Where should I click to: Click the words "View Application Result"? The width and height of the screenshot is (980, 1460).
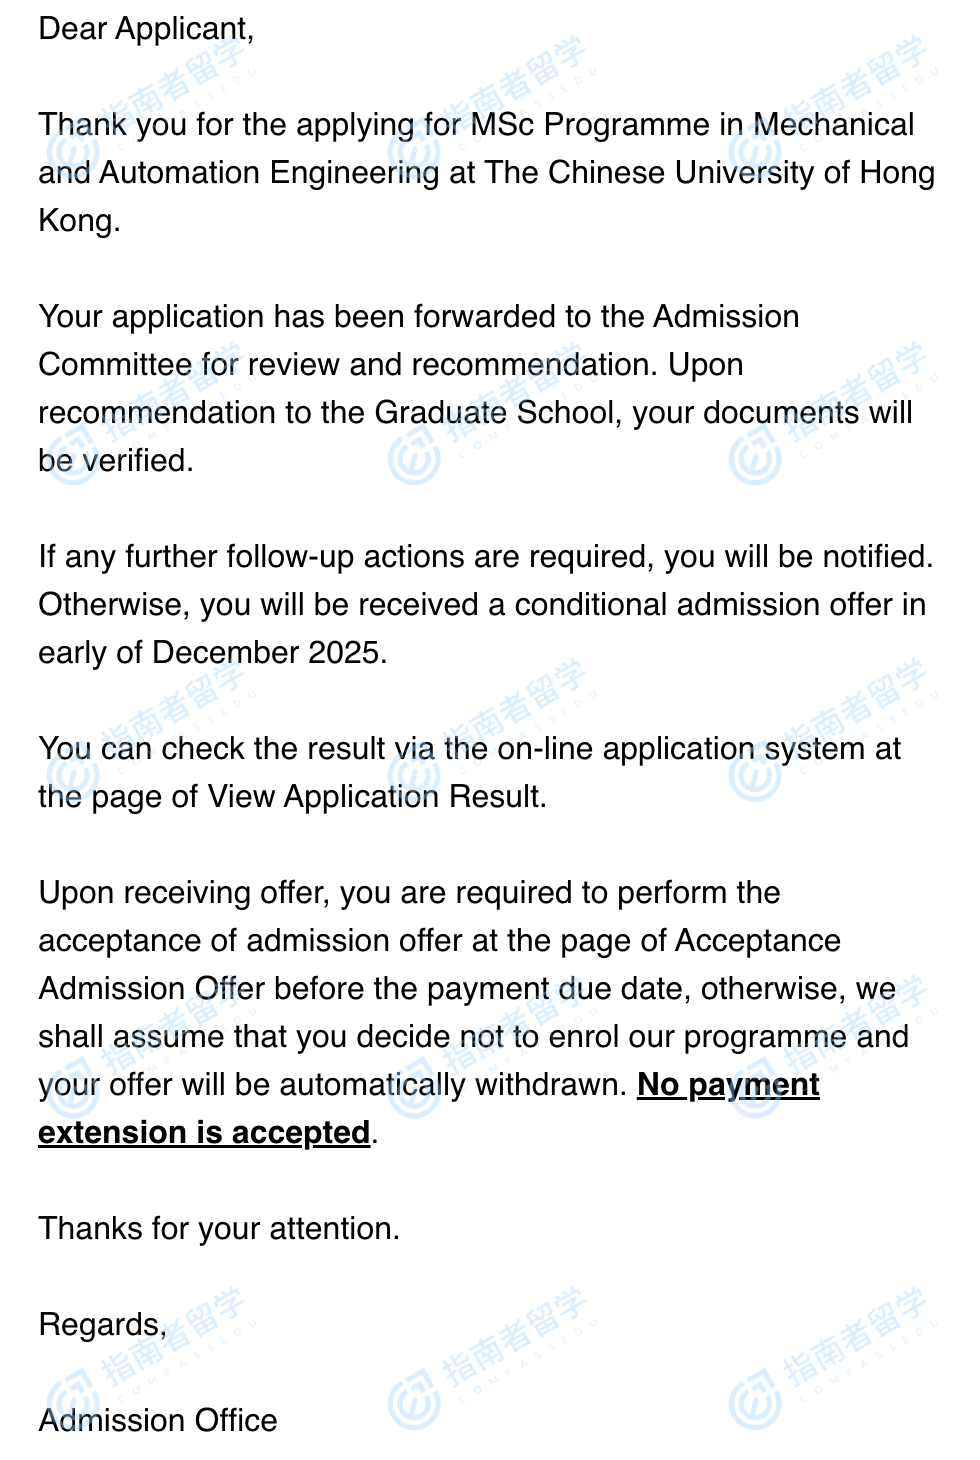pos(375,797)
